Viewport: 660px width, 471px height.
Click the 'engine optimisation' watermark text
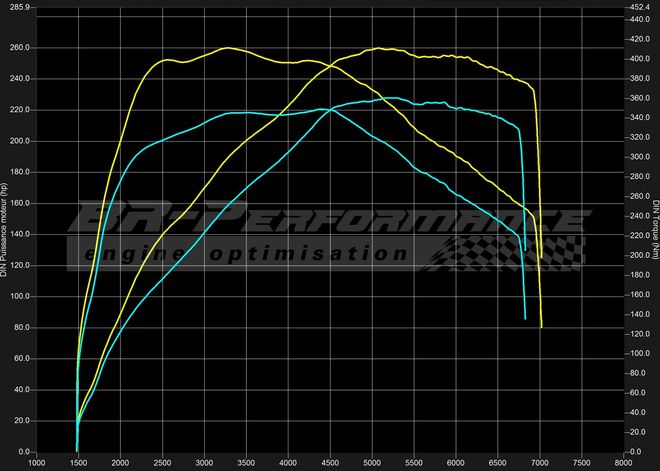[x=262, y=254]
